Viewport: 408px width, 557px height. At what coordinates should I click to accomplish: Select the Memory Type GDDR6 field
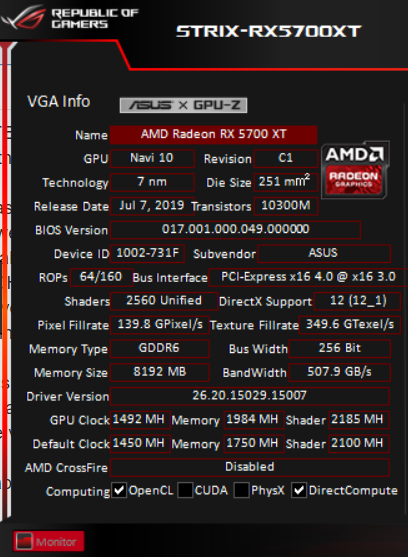click(159, 348)
